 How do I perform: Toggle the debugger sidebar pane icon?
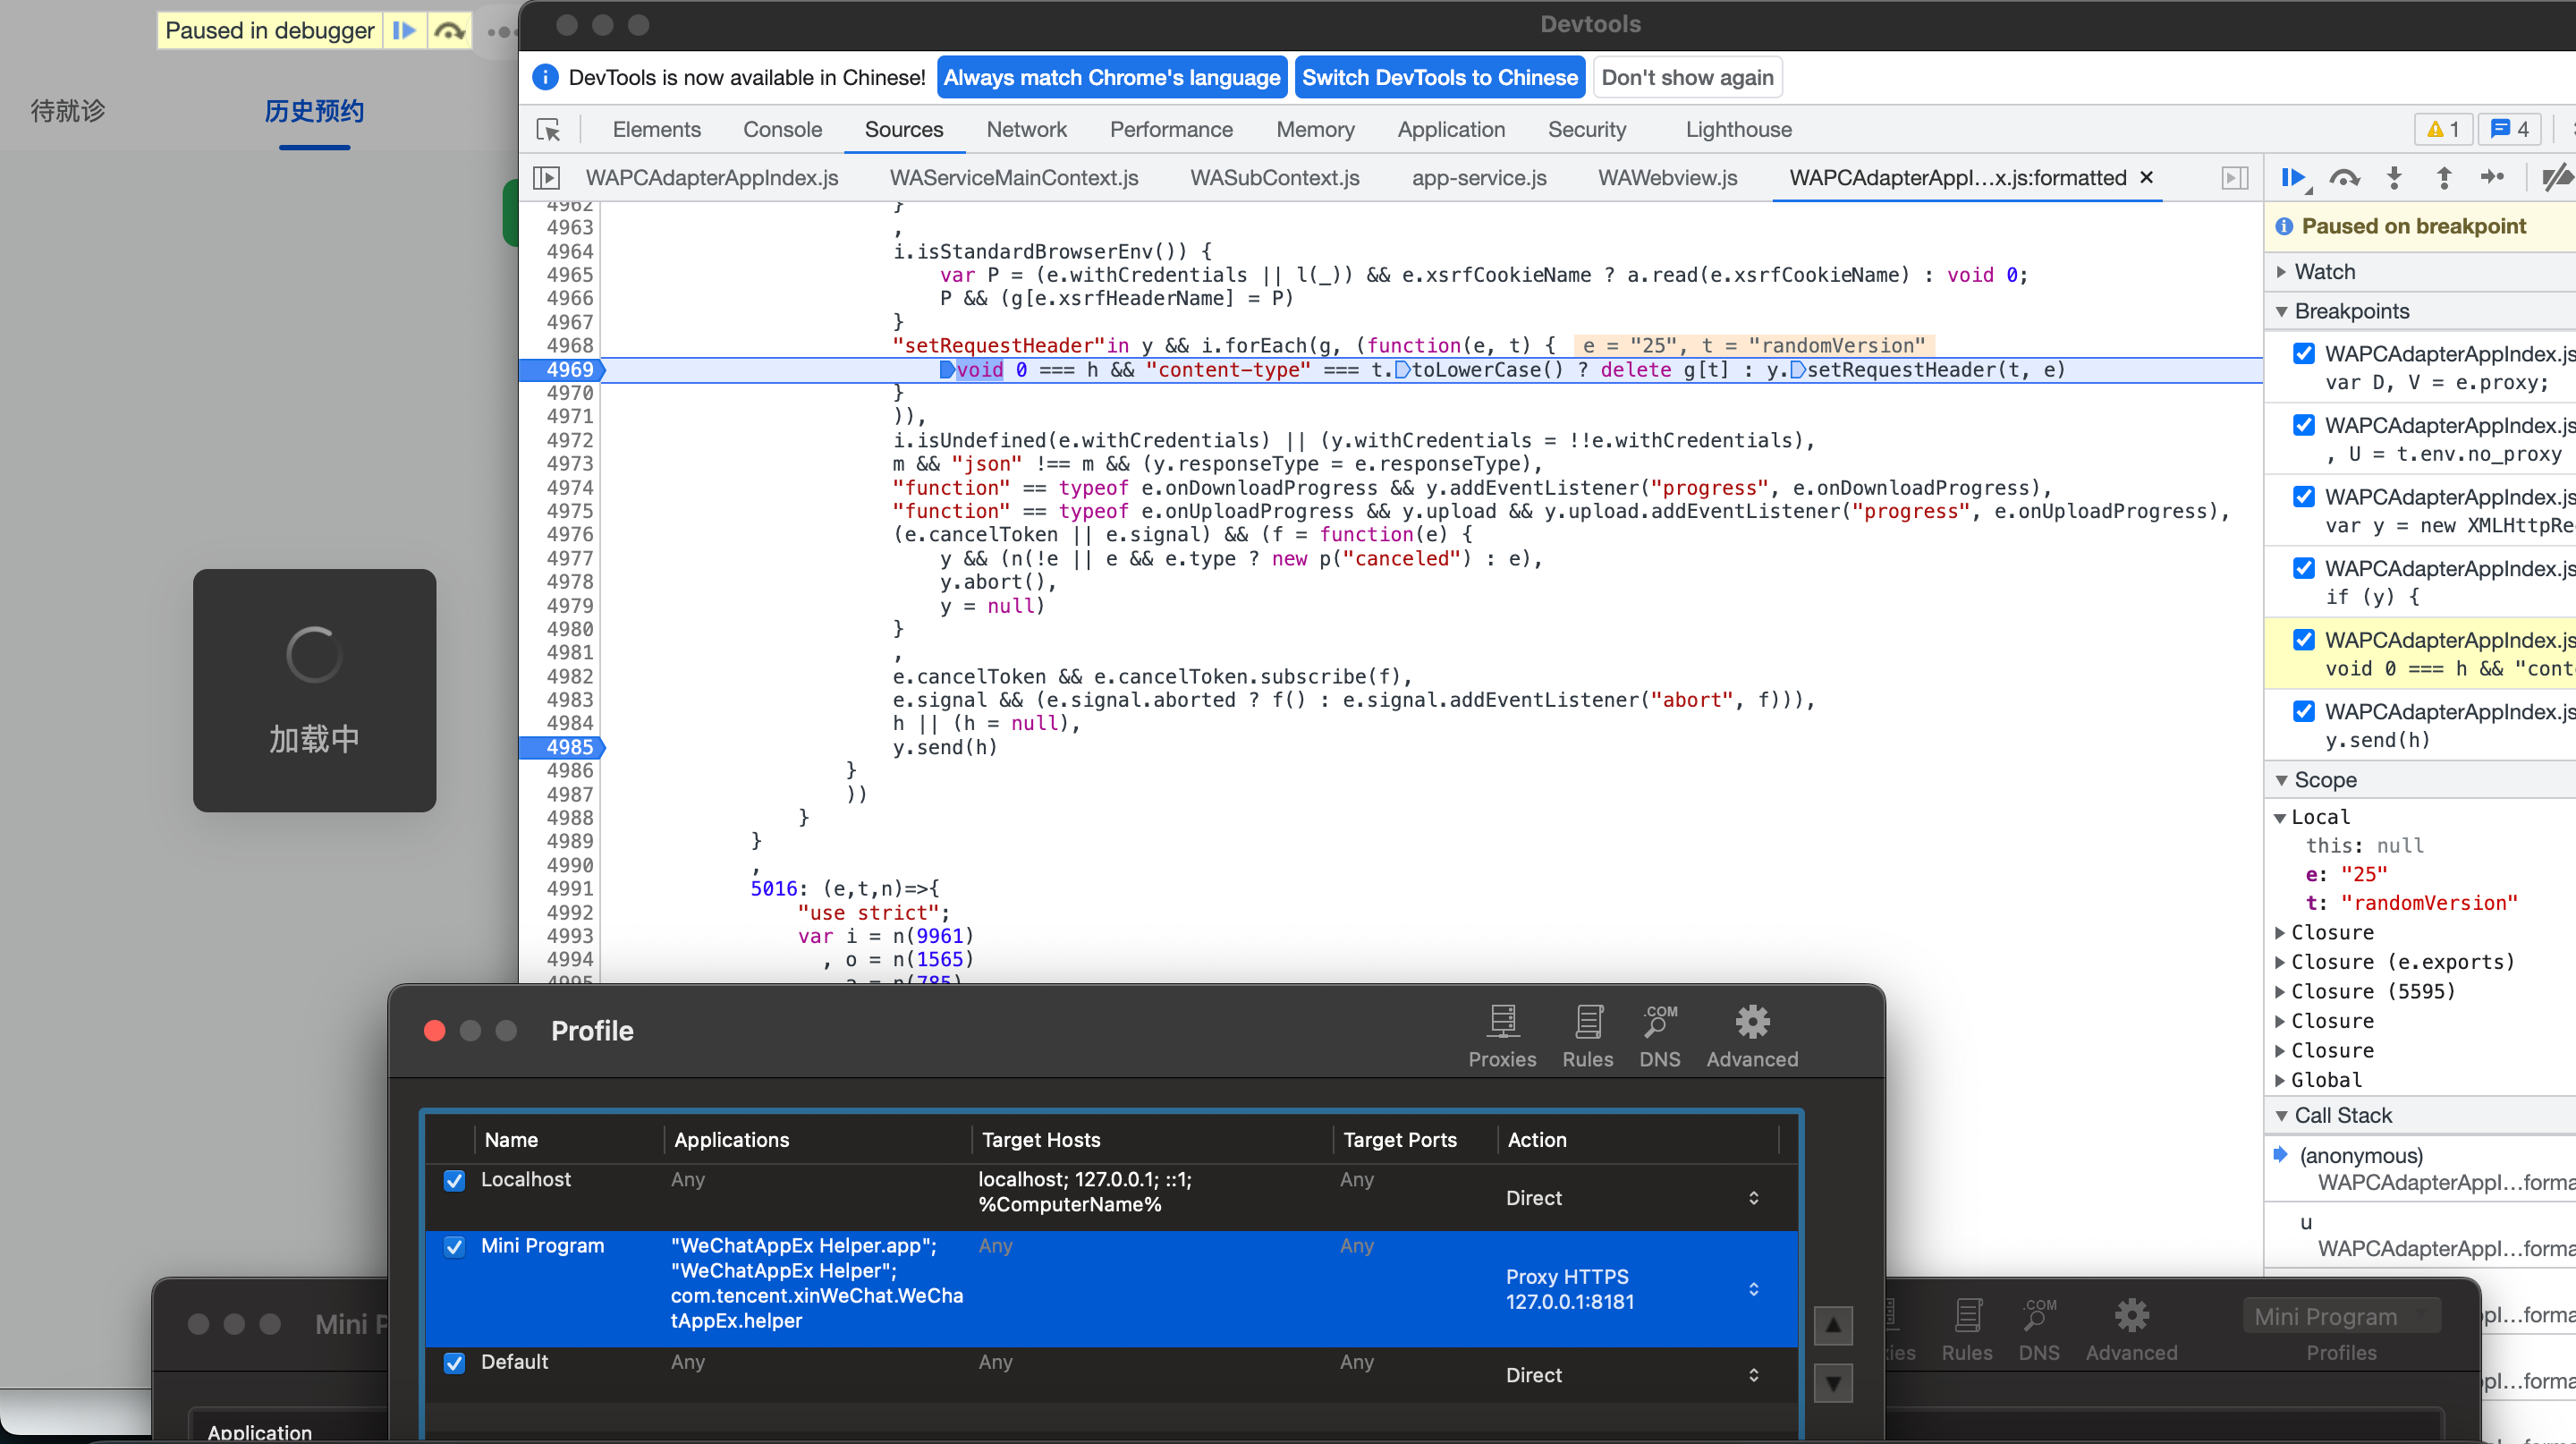click(2235, 178)
